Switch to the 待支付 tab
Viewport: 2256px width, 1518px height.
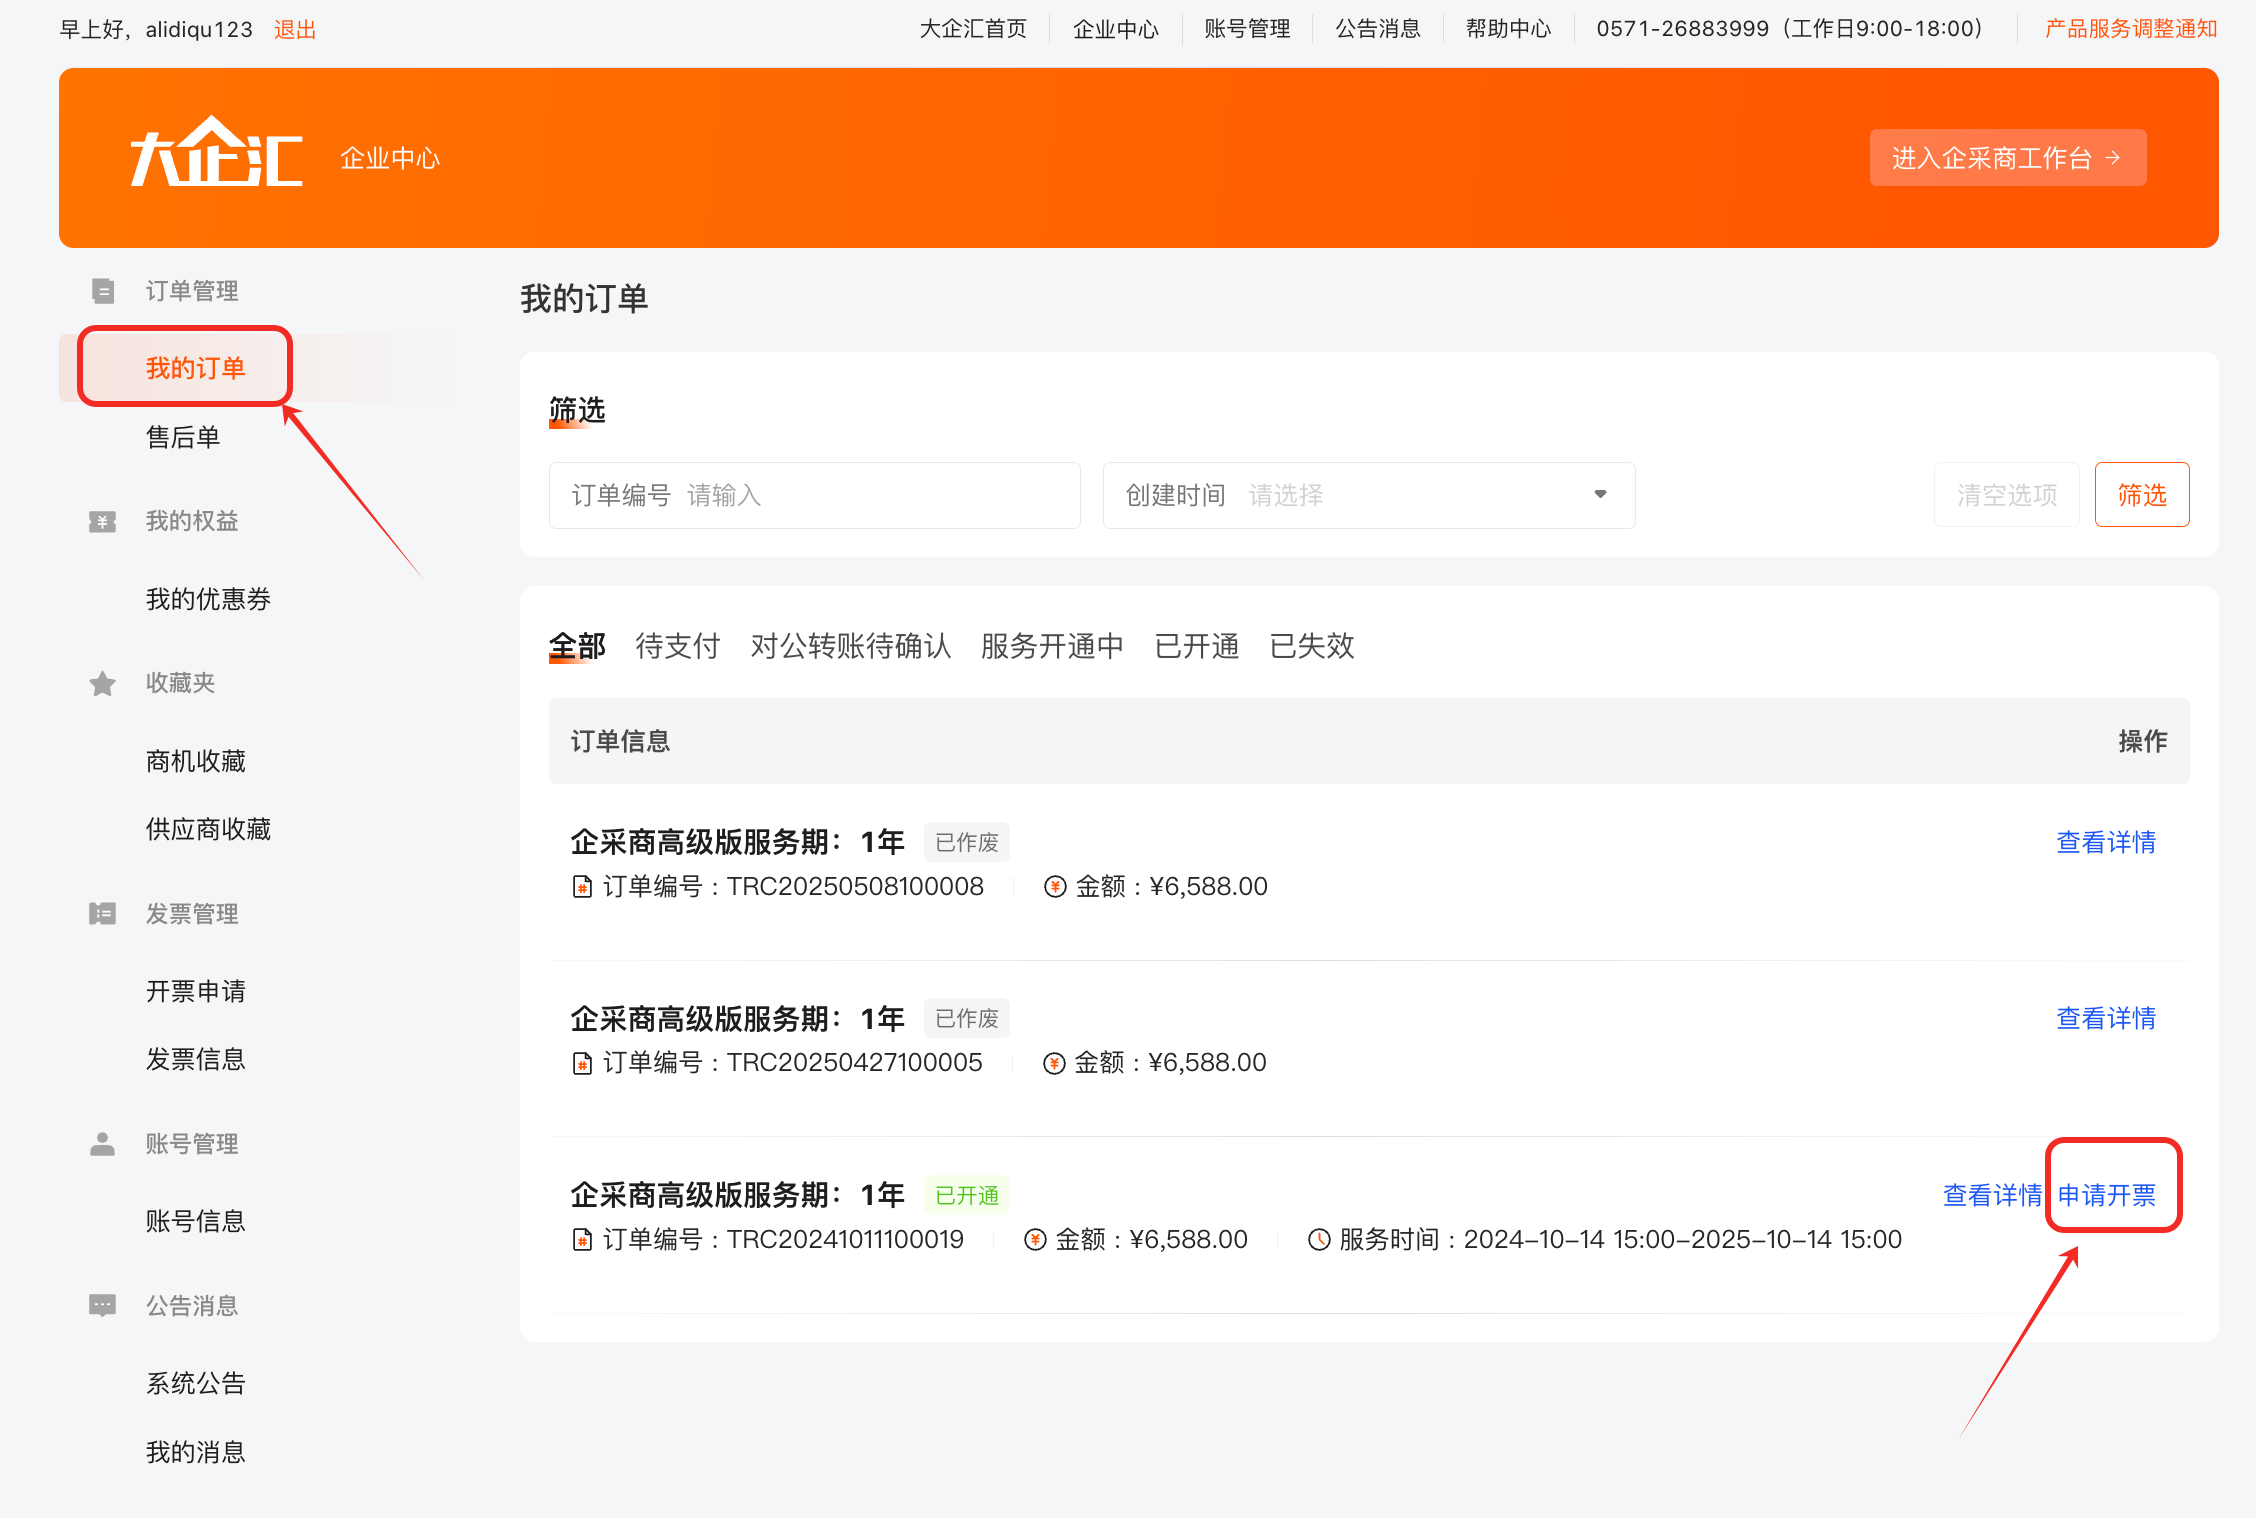678,646
